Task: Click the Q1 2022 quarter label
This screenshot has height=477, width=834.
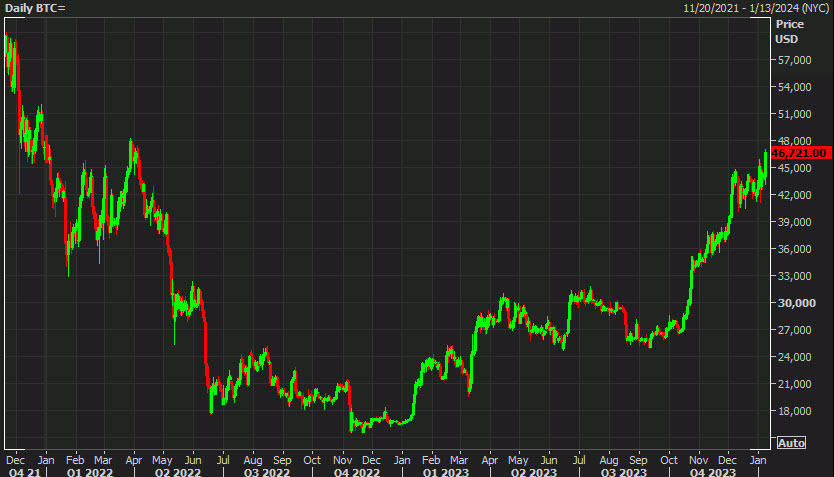Action: tap(90, 472)
